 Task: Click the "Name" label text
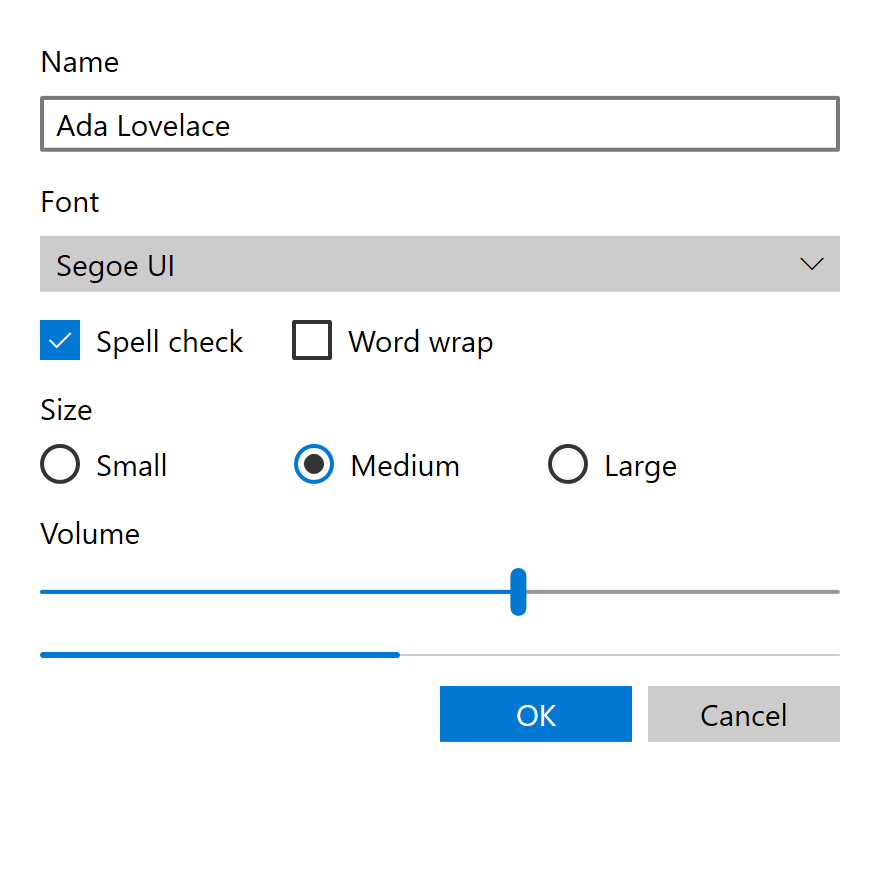point(80,62)
